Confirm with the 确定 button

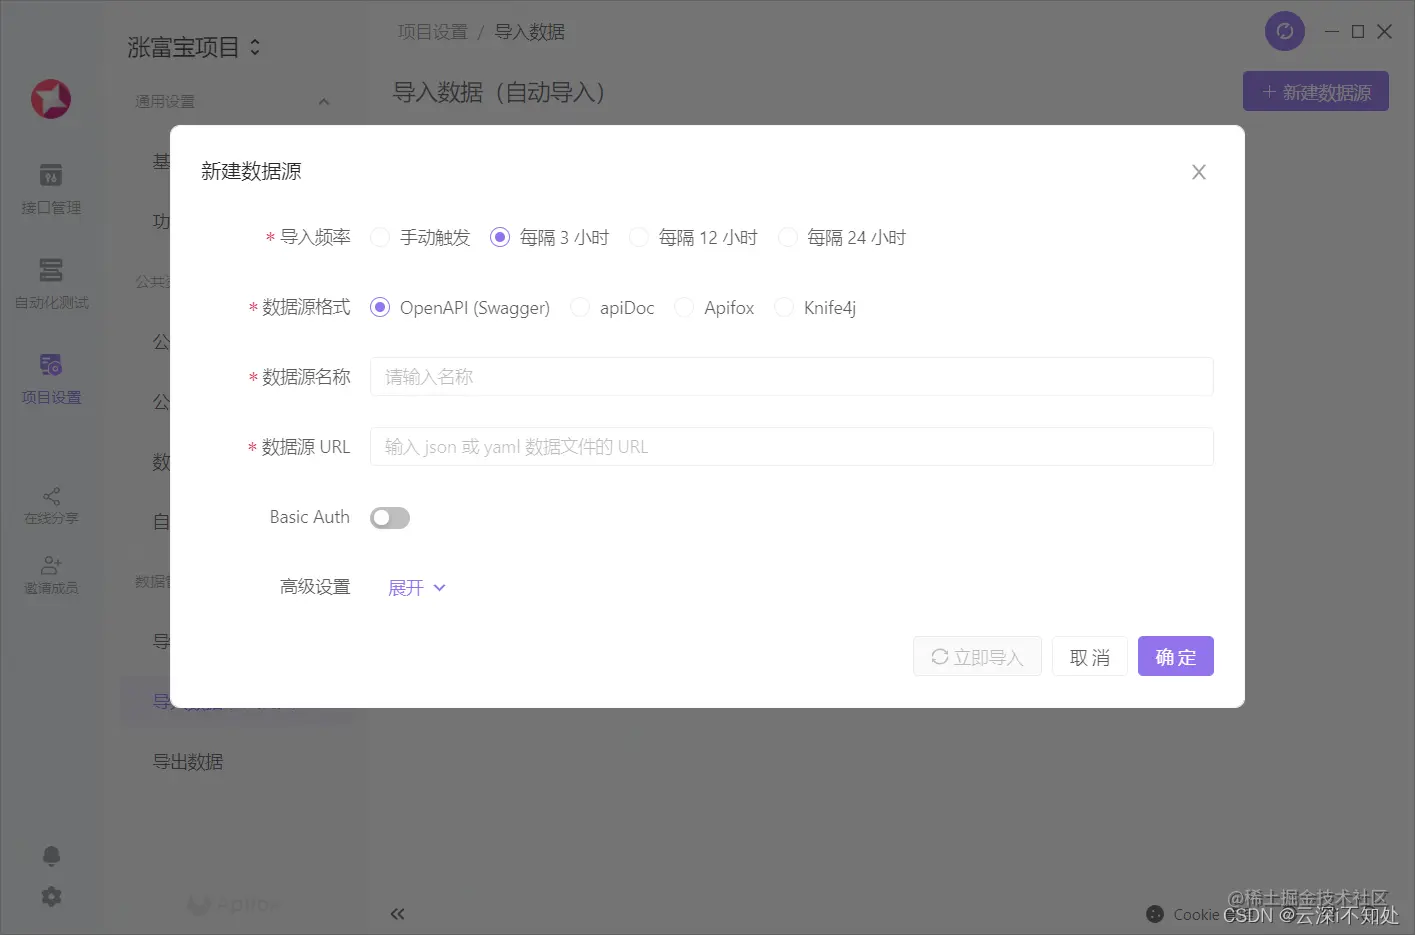(1176, 657)
